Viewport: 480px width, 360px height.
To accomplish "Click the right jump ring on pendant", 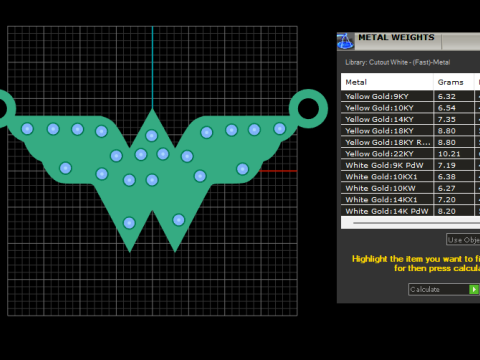I will tap(308, 109).
